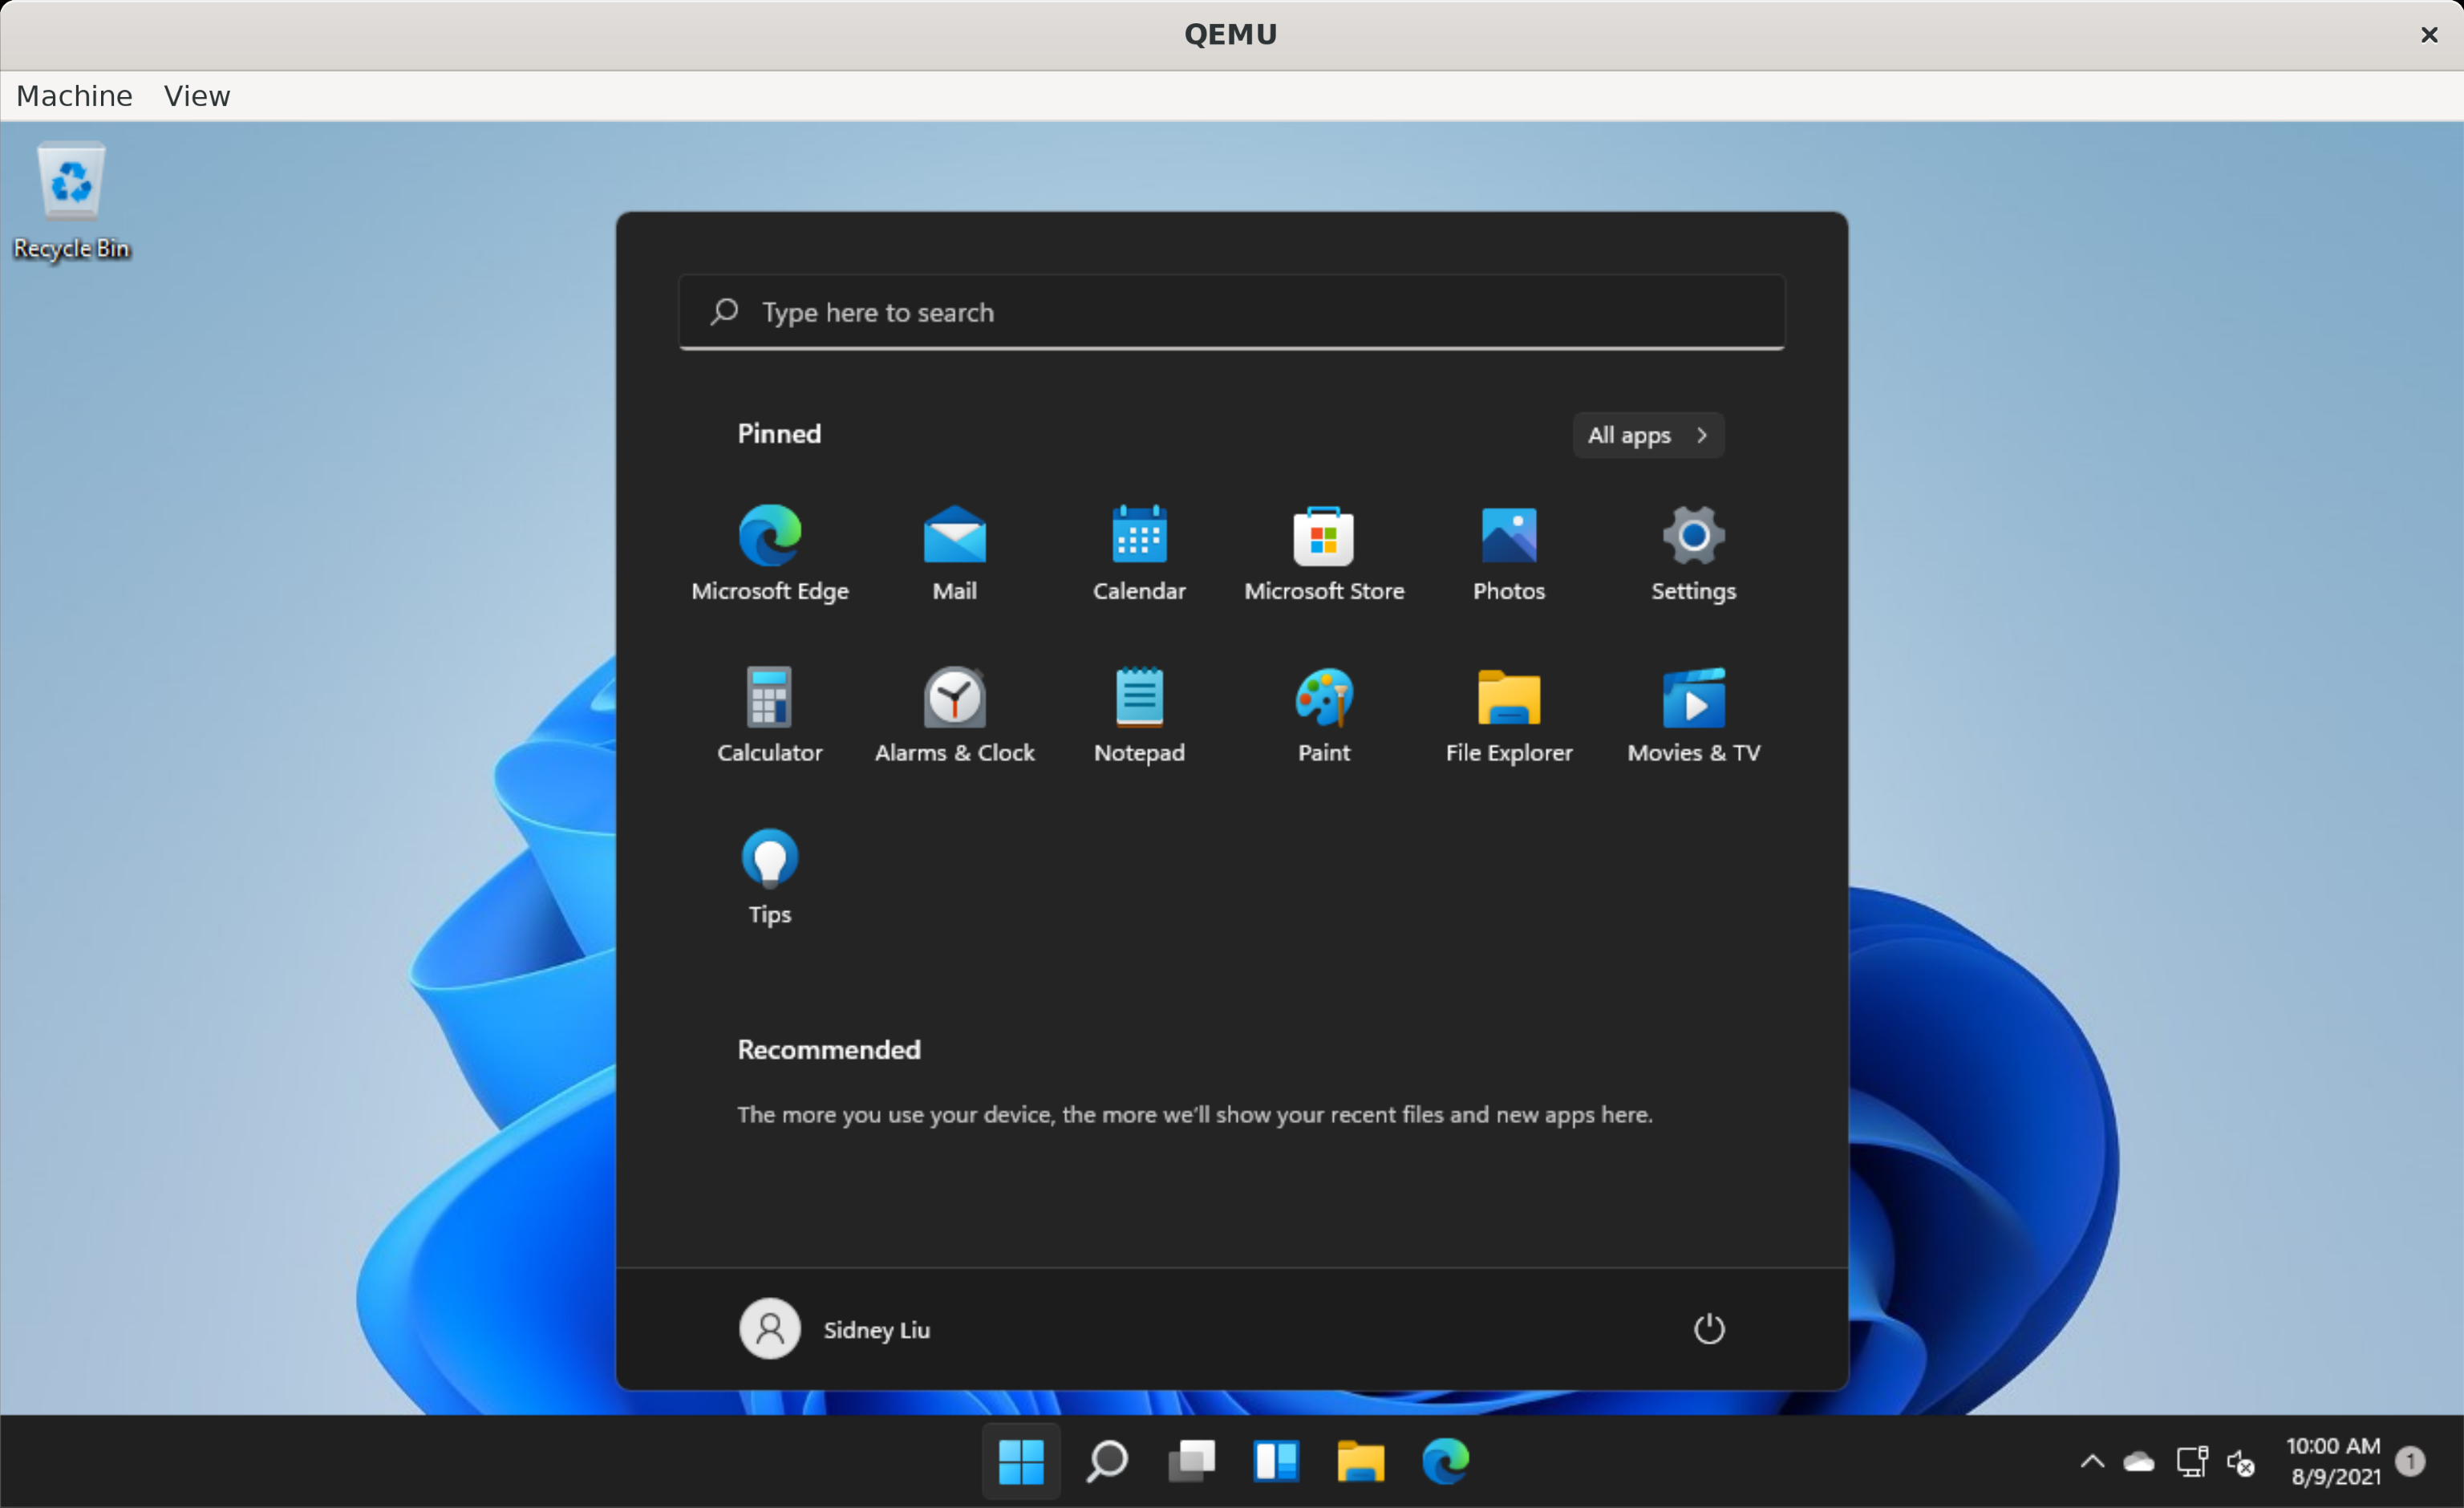Launch the Paint app
The height and width of the screenshot is (1508, 2464).
click(x=1323, y=713)
